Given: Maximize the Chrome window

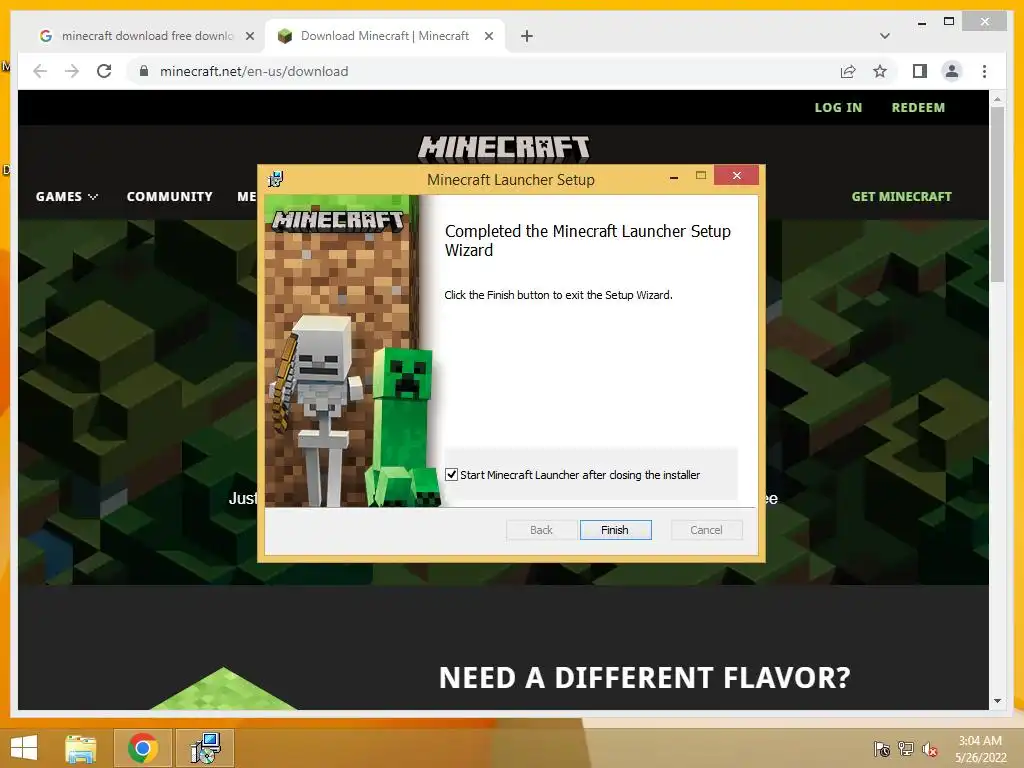Looking at the screenshot, I should [949, 22].
